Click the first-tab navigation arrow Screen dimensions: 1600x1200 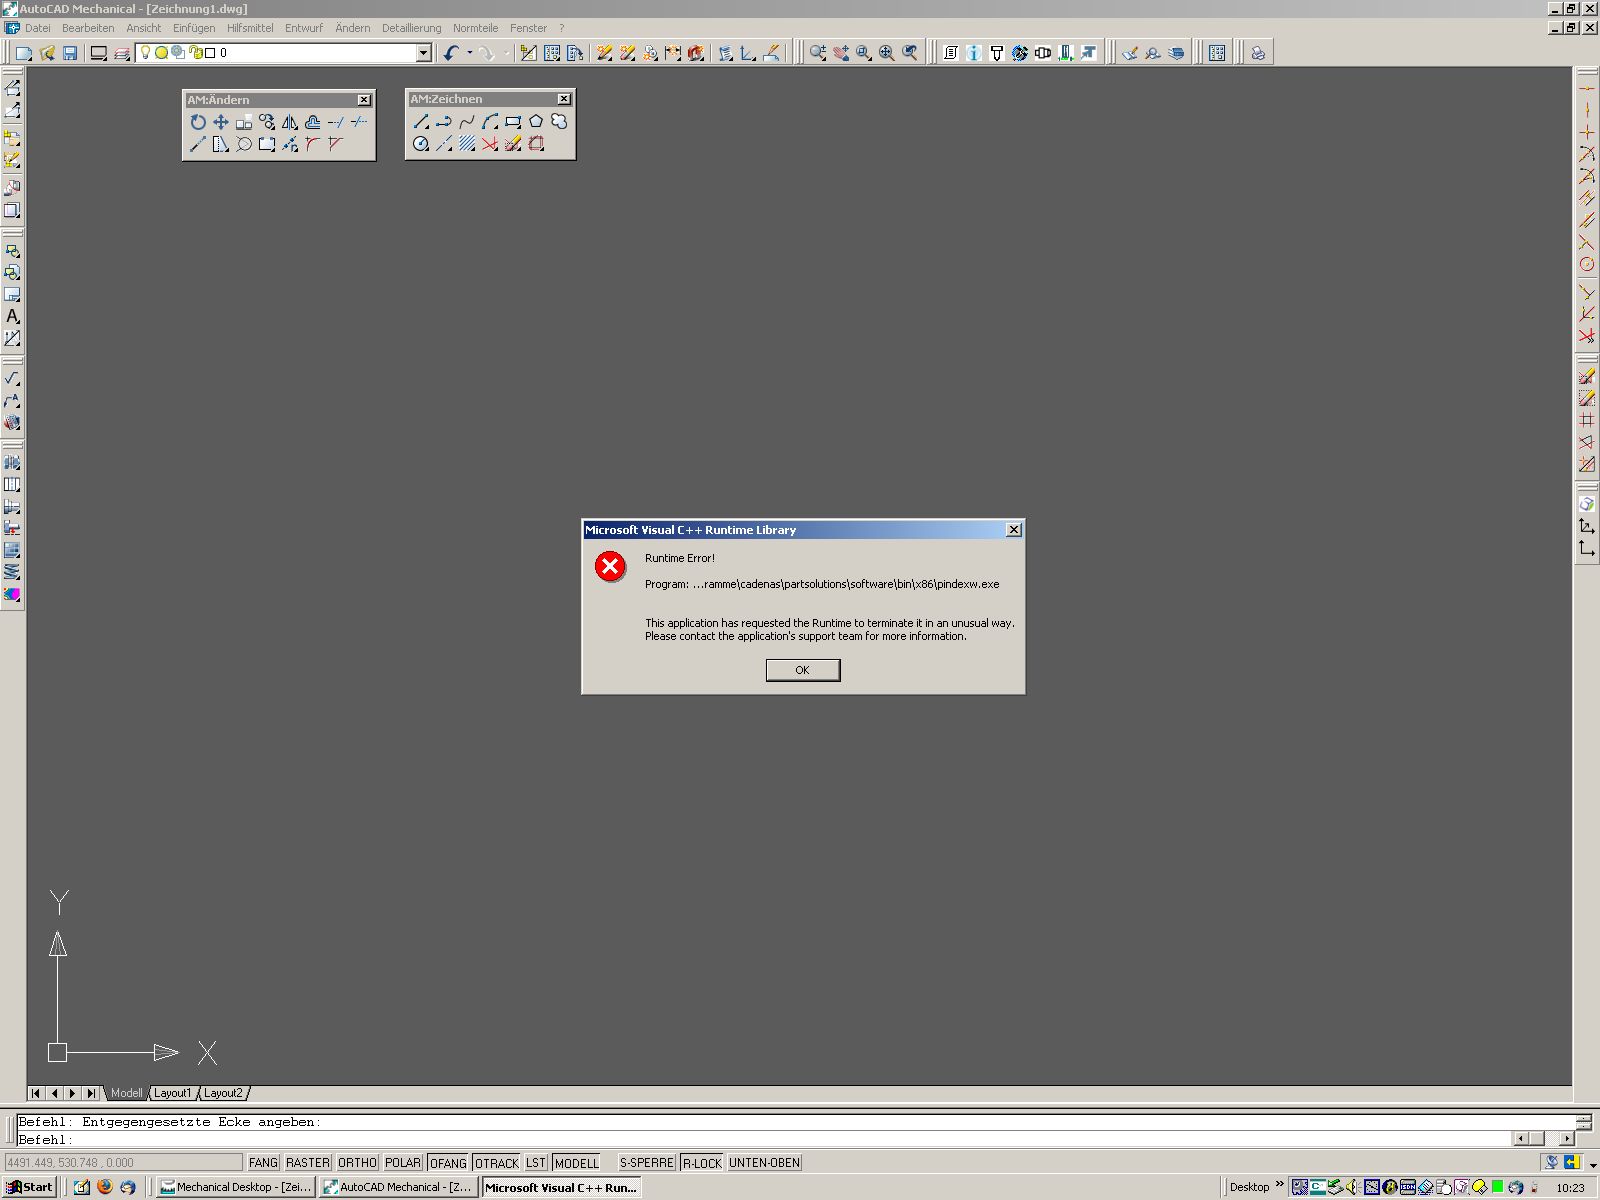[36, 1093]
